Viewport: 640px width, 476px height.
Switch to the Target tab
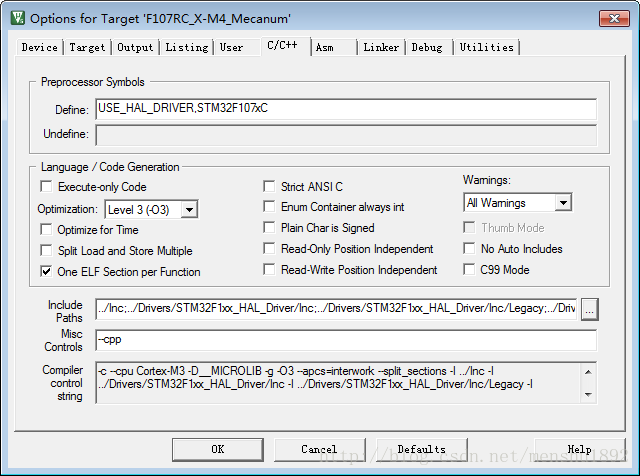(87, 47)
